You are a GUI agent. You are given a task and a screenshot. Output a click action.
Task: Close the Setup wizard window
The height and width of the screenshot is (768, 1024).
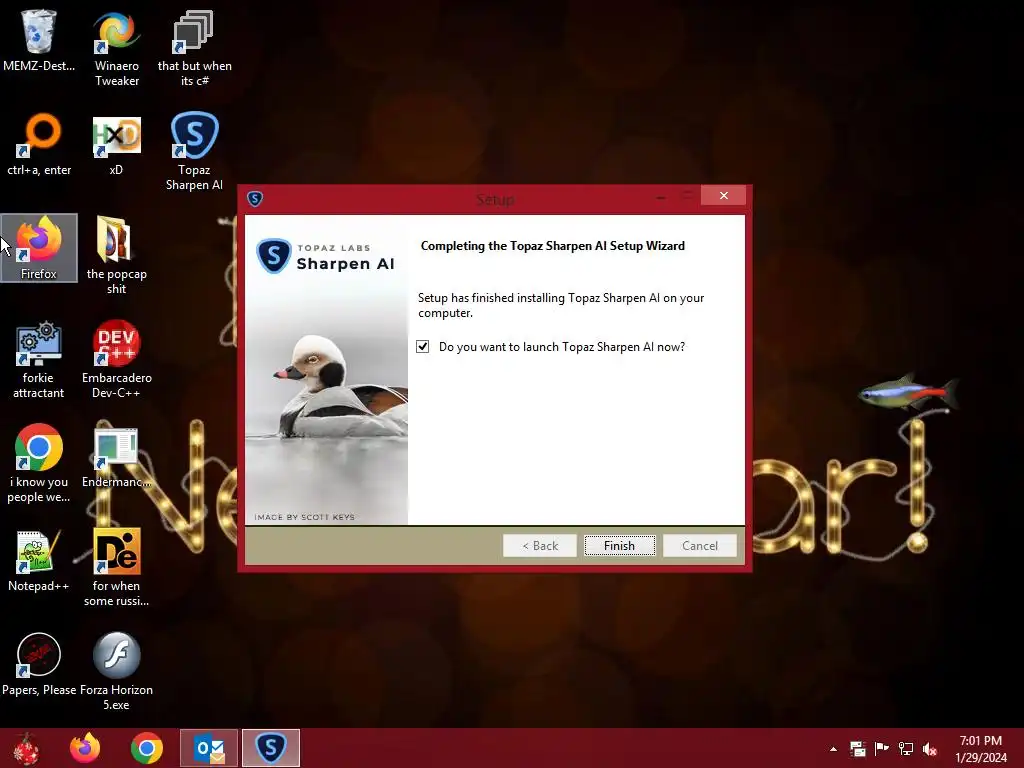724,195
